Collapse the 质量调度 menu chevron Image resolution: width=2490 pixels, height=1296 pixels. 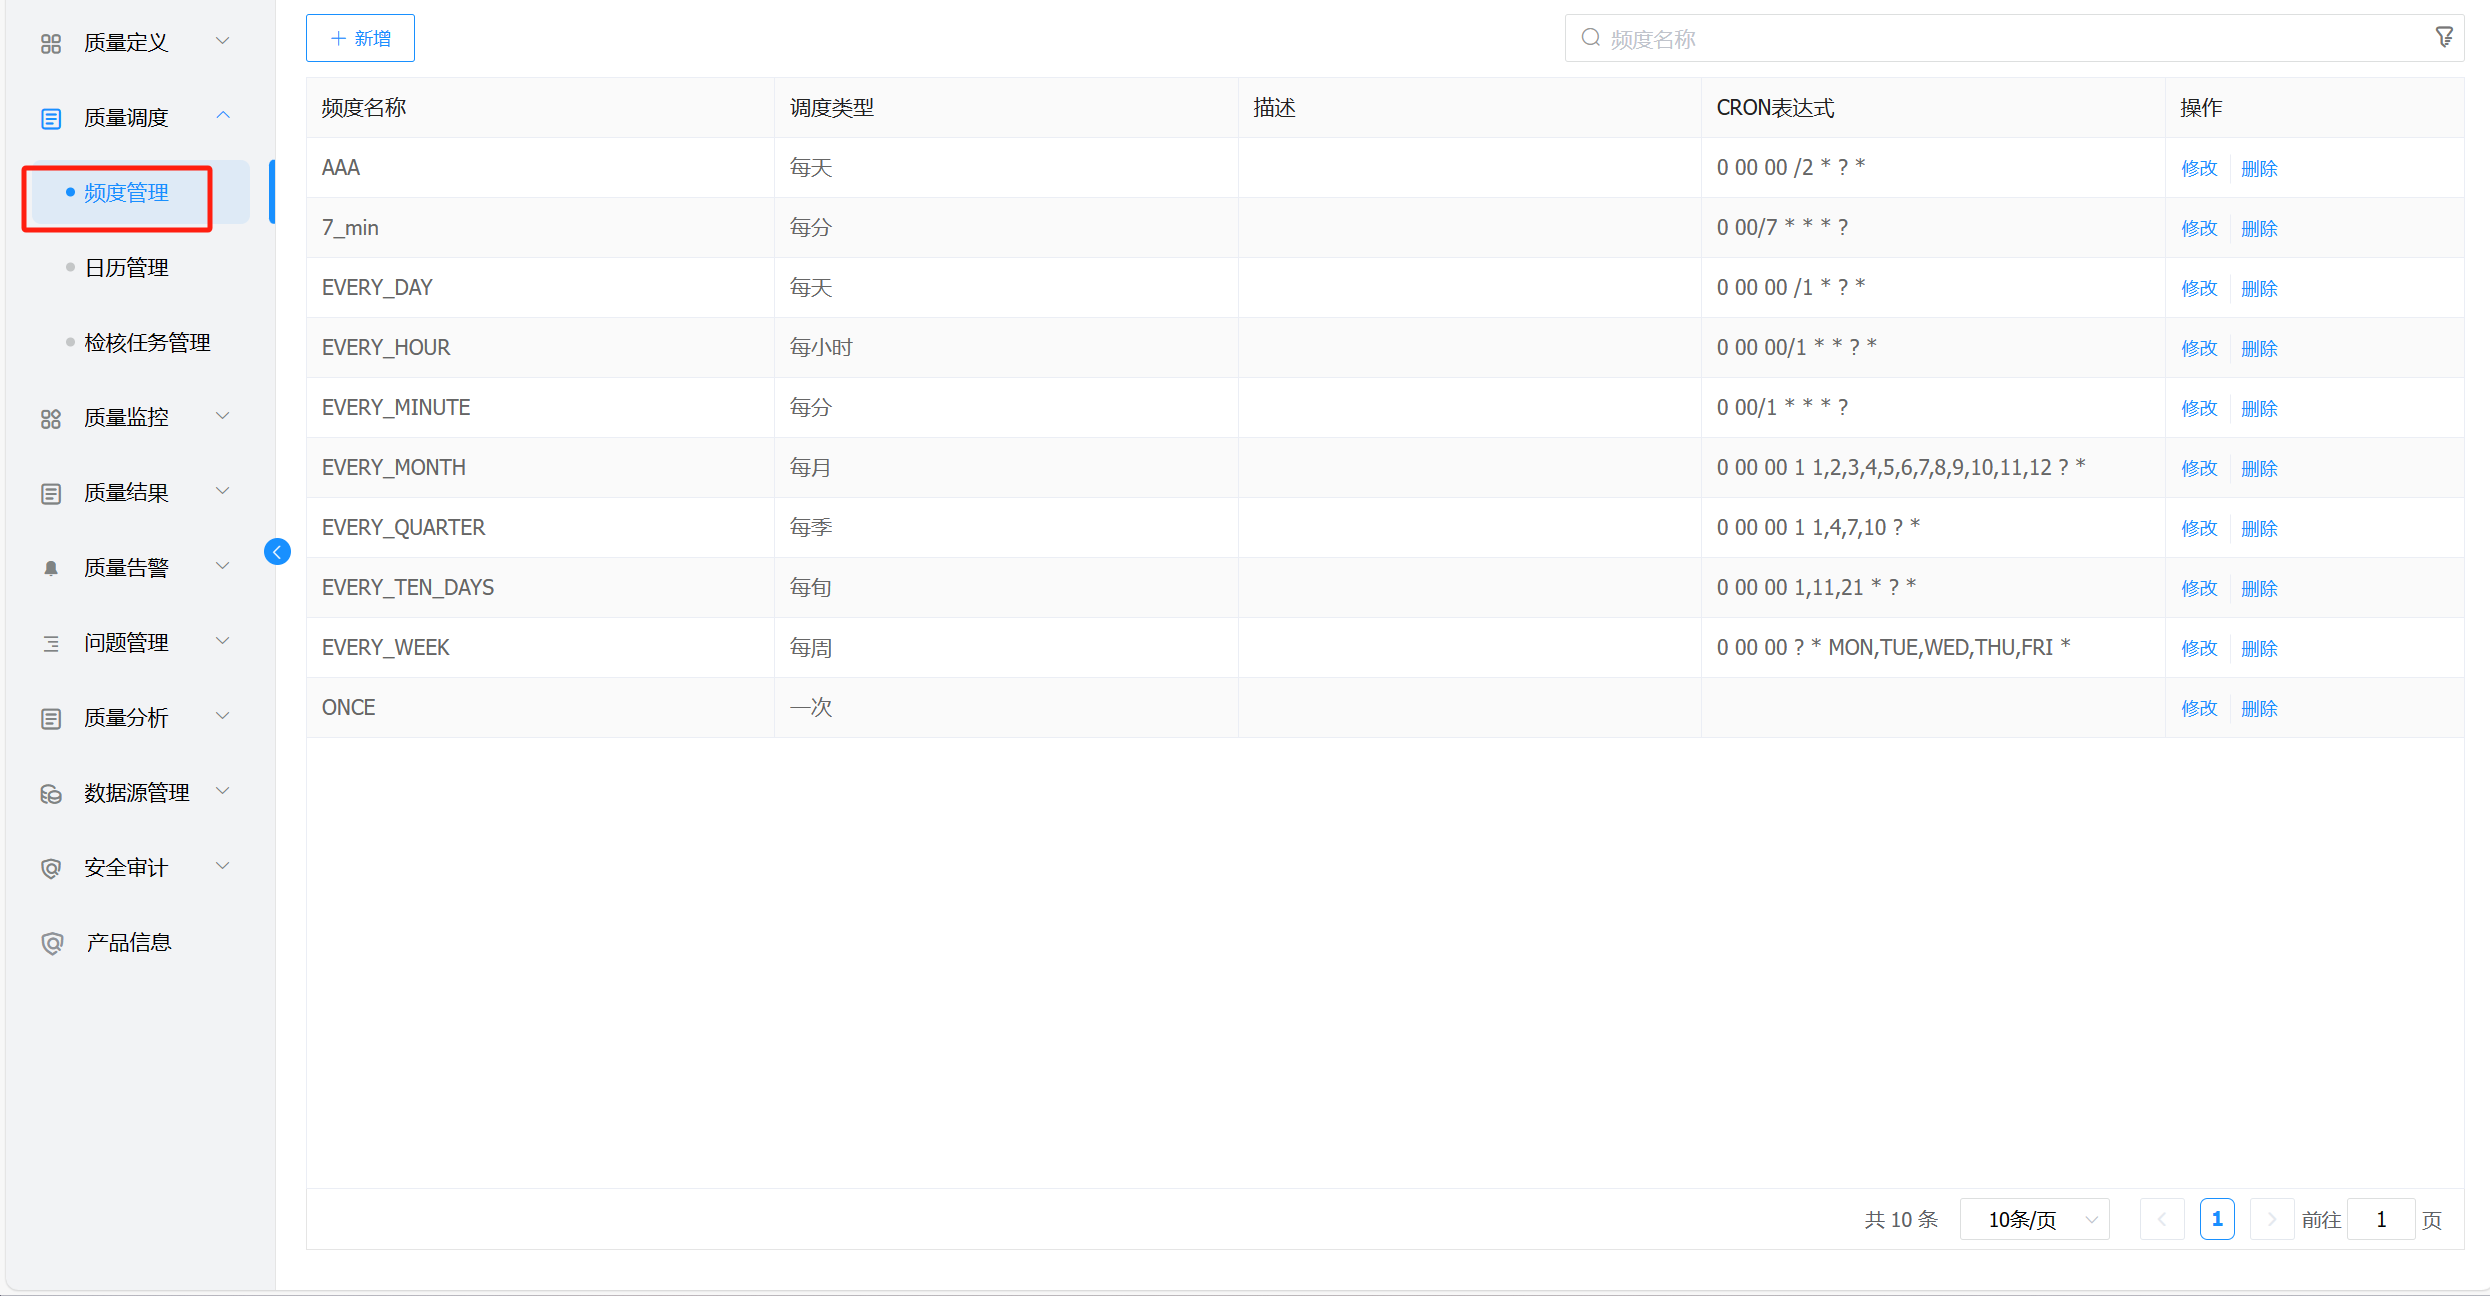click(223, 116)
